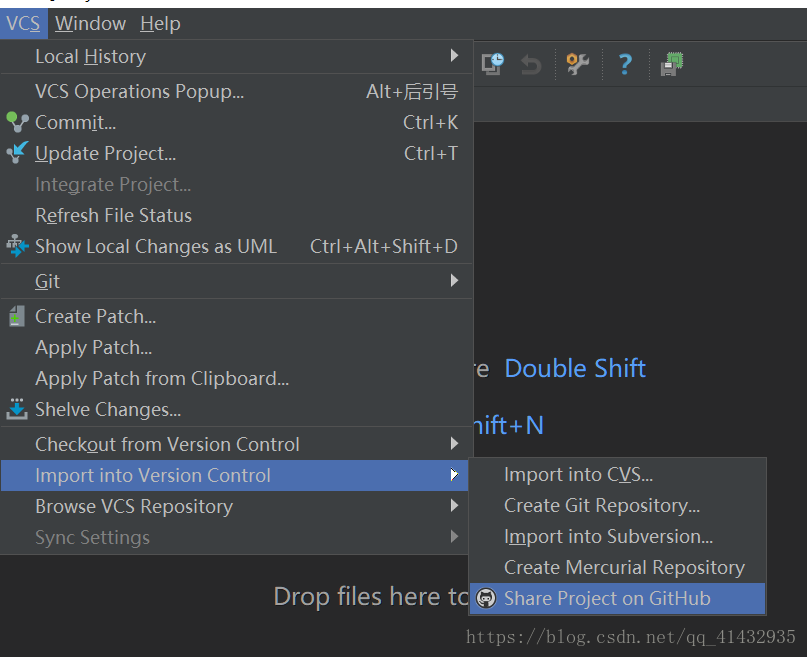Choose Update Project...
The width and height of the screenshot is (807, 657).
click(x=236, y=153)
